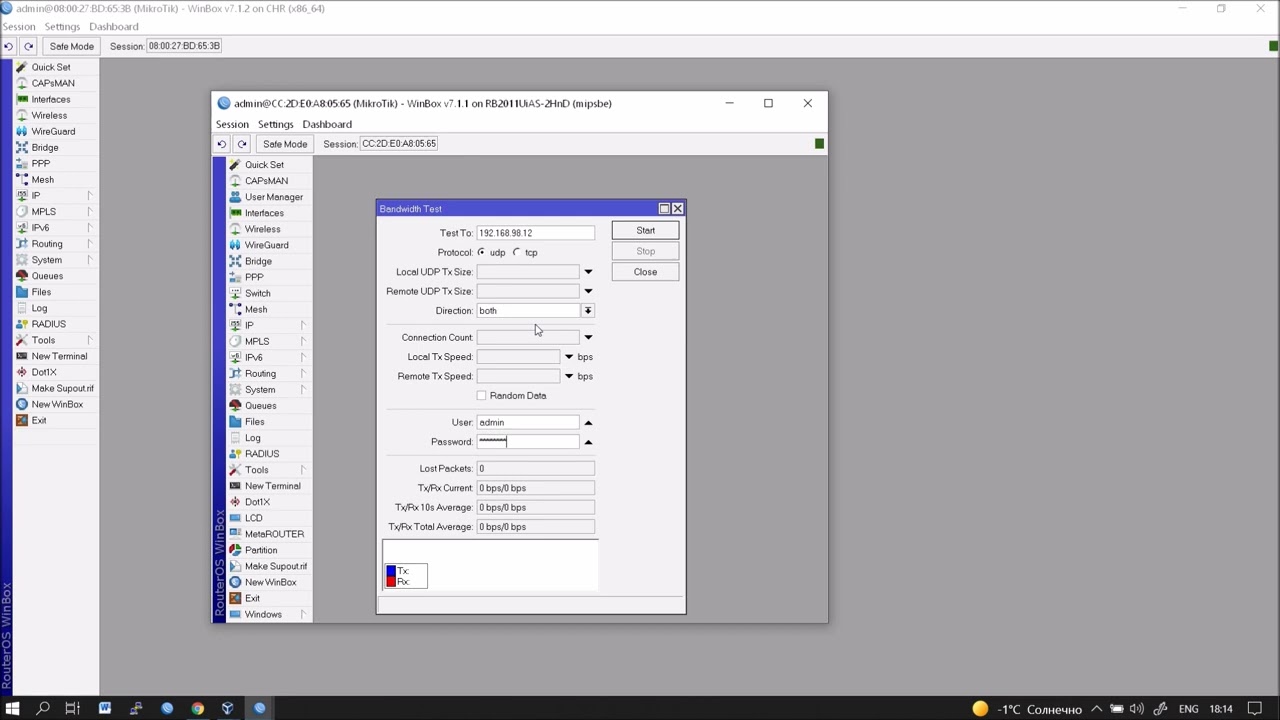Click the Undo arrow in the RB2011 toolbar
Image resolution: width=1280 pixels, height=720 pixels.
pyautogui.click(x=222, y=144)
